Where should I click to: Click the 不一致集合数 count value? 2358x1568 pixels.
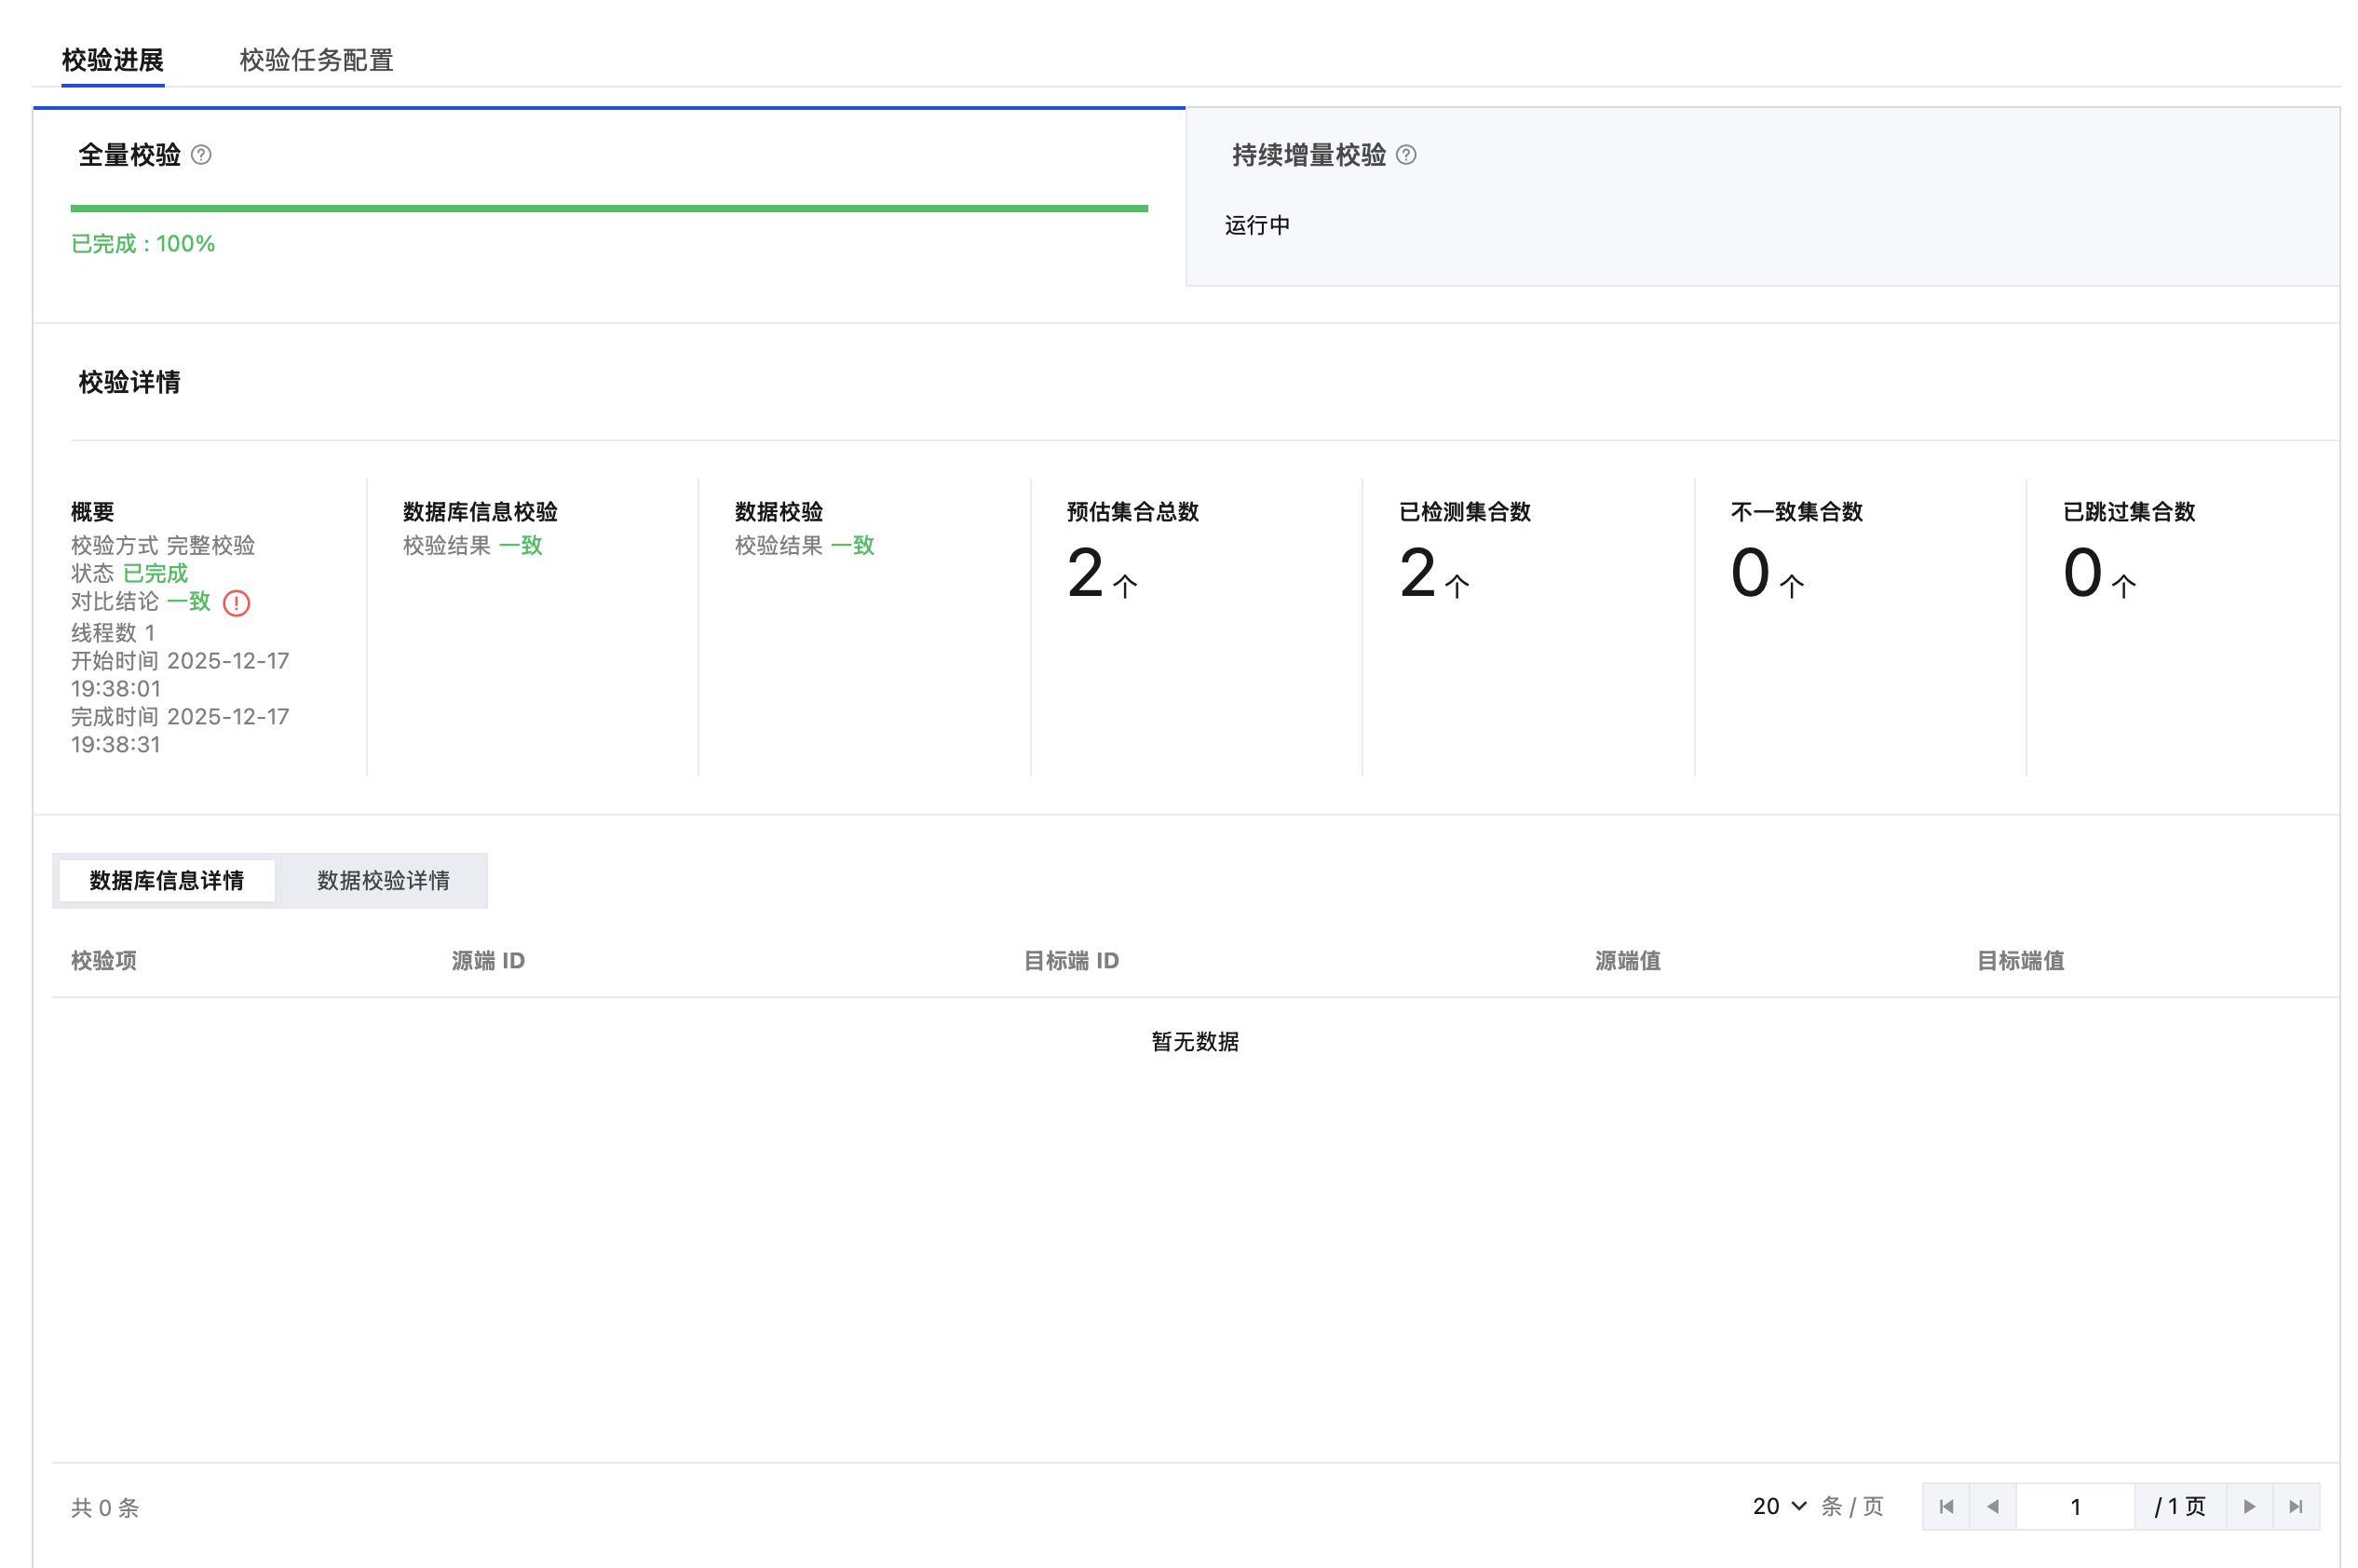1749,573
